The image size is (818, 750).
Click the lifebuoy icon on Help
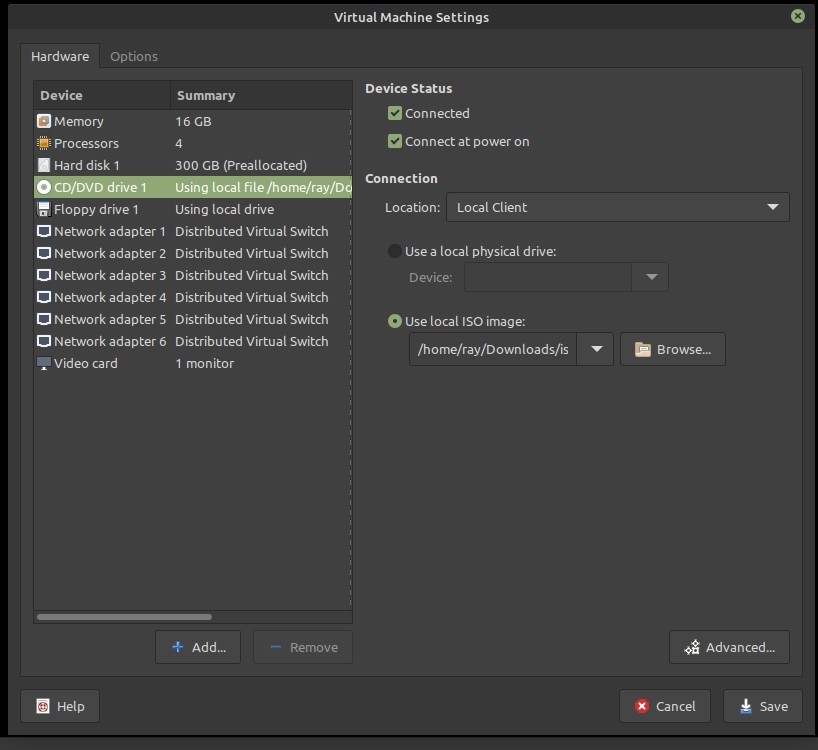pyautogui.click(x=43, y=706)
